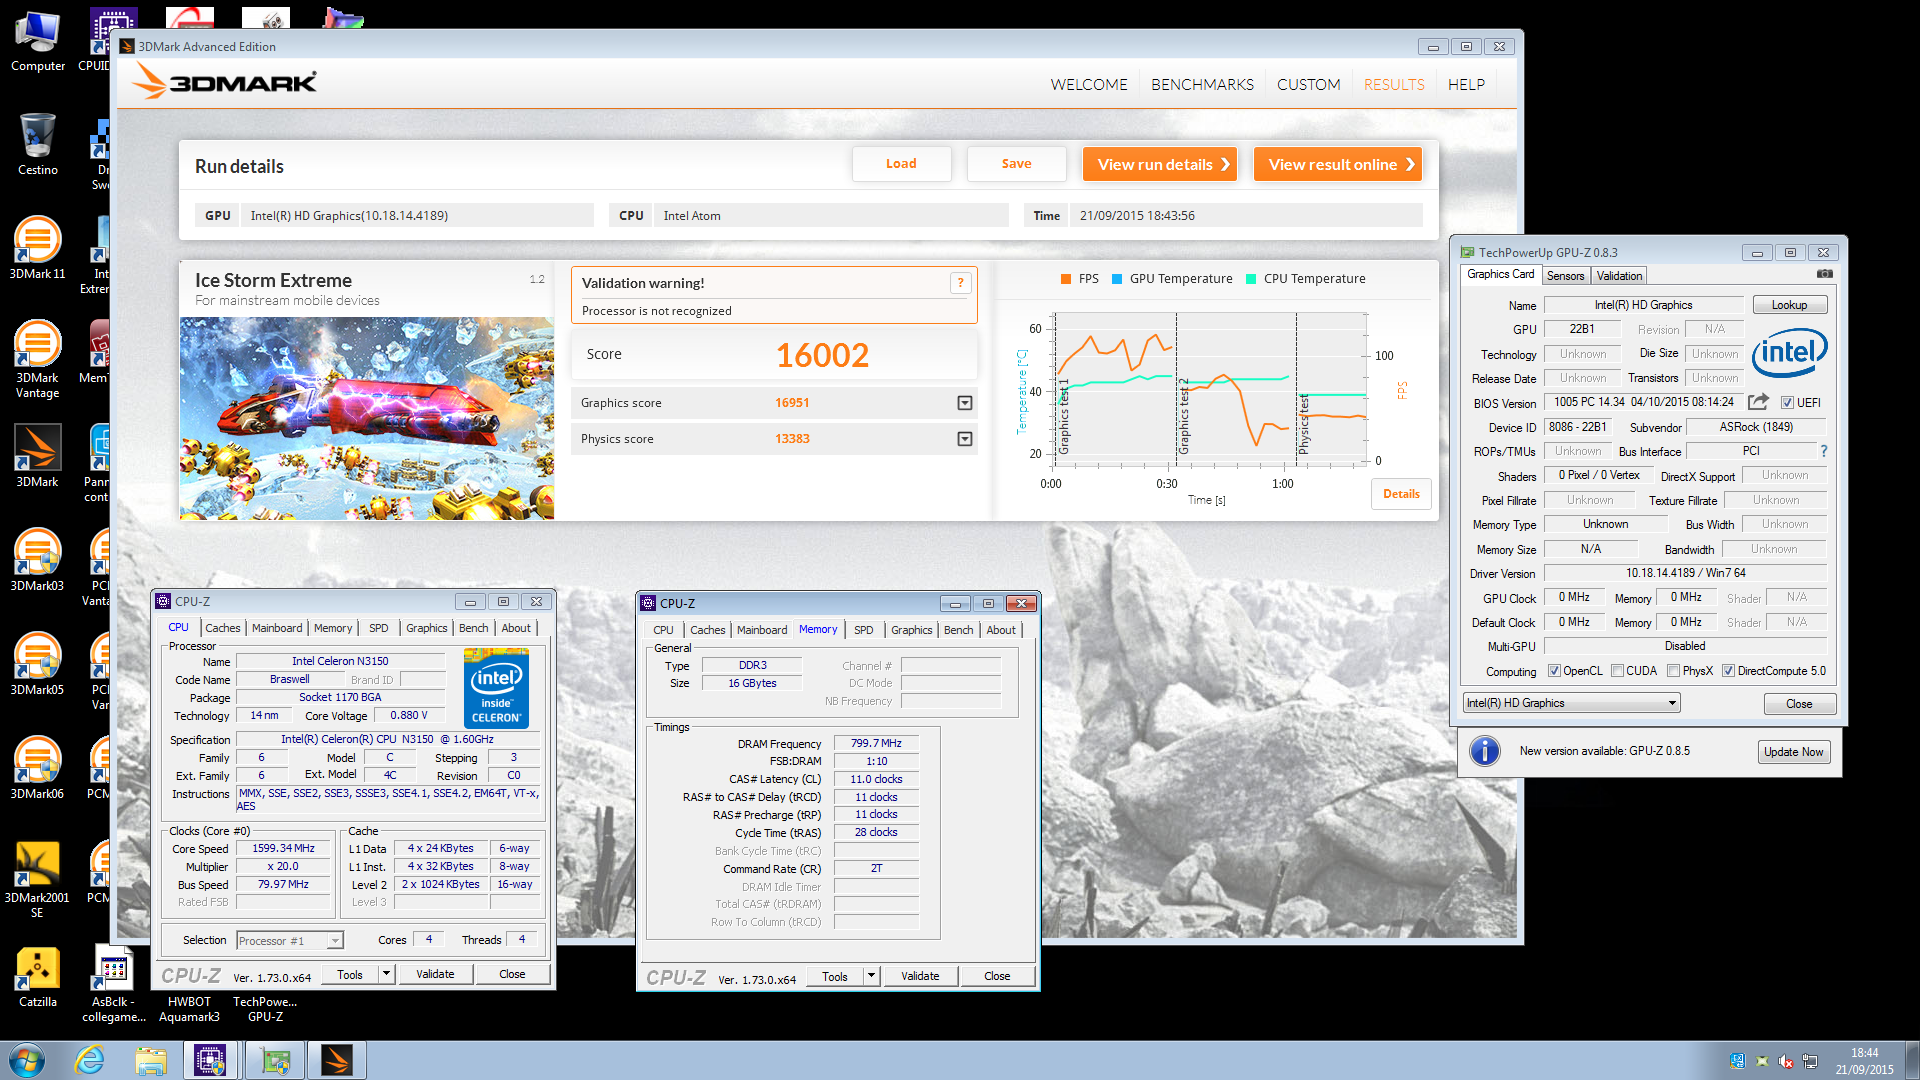
Task: Expand the Graphics score details
Action: [964, 403]
